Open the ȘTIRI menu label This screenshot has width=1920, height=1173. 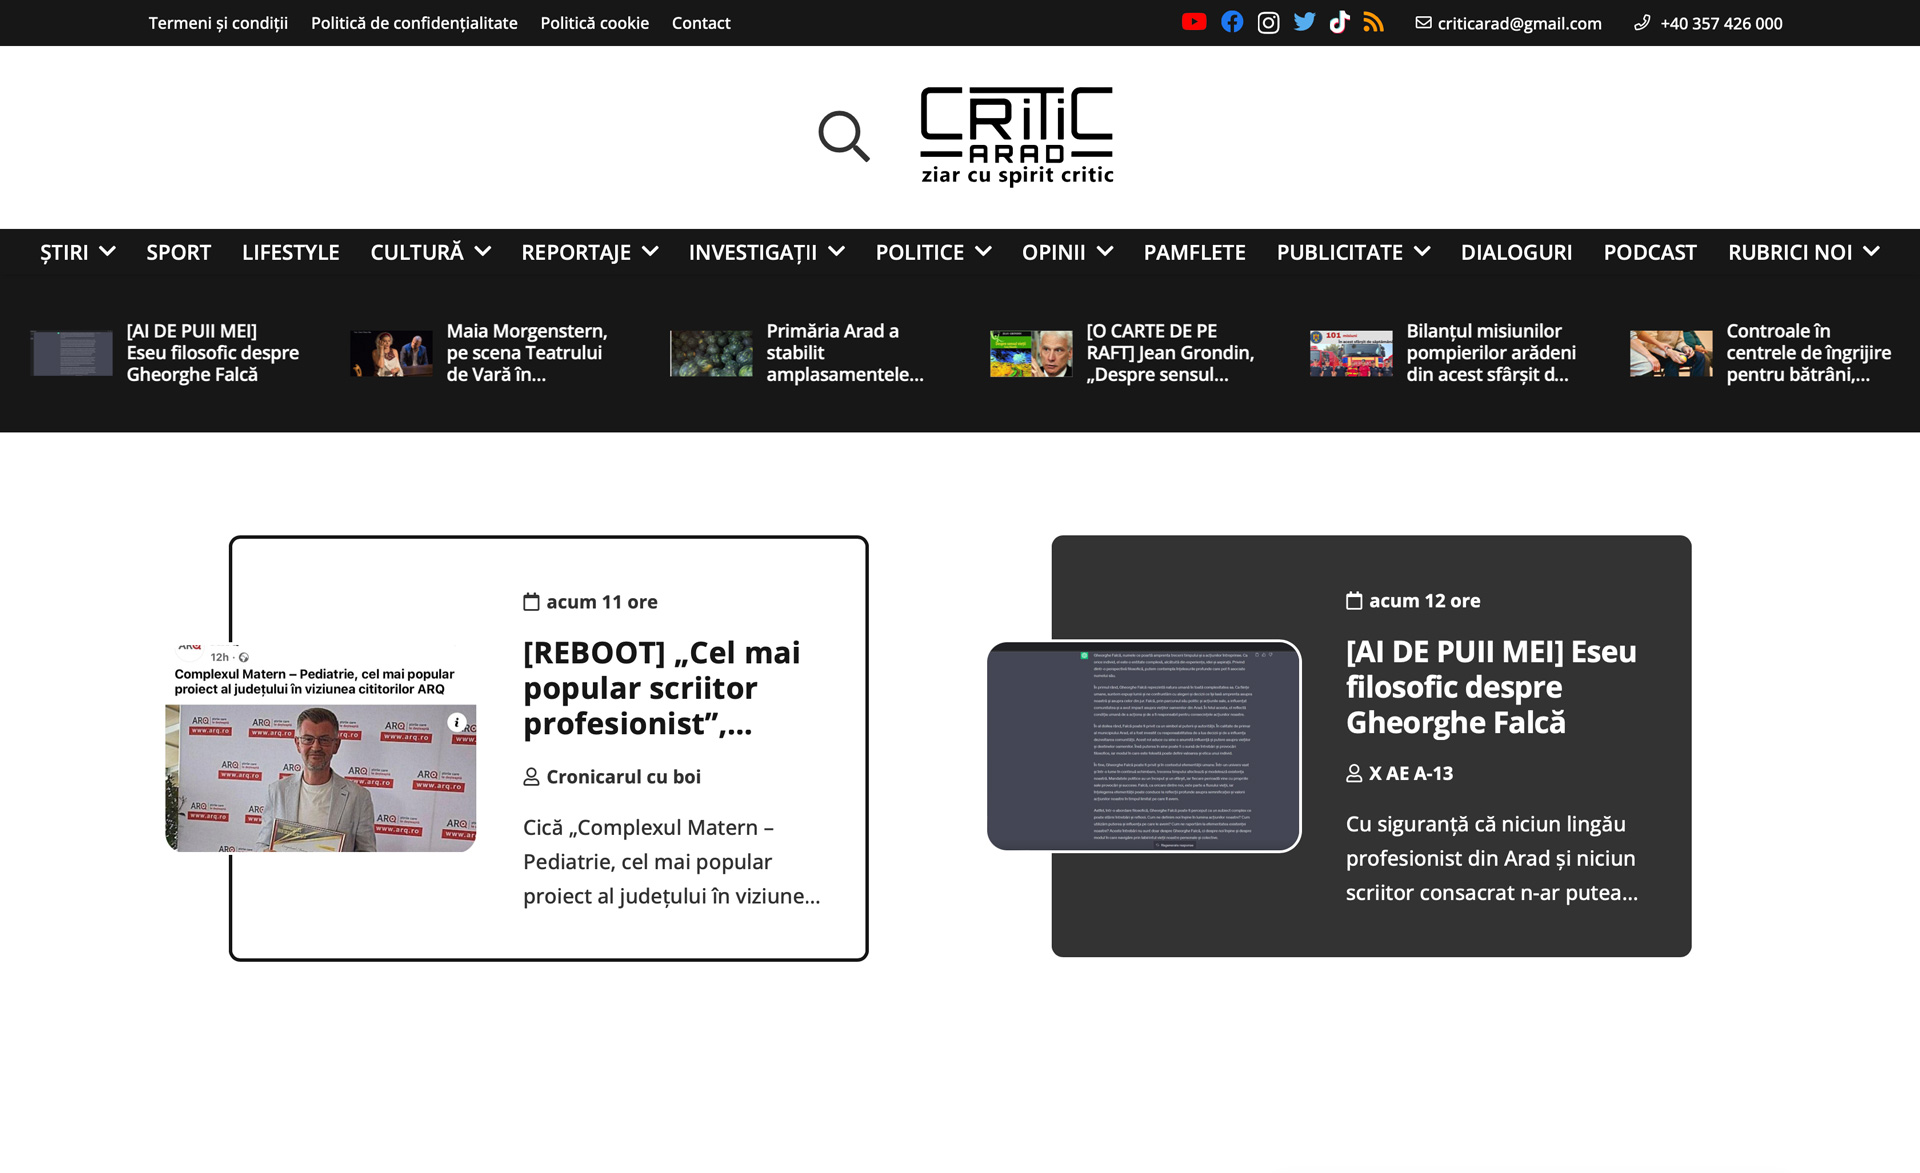64,253
